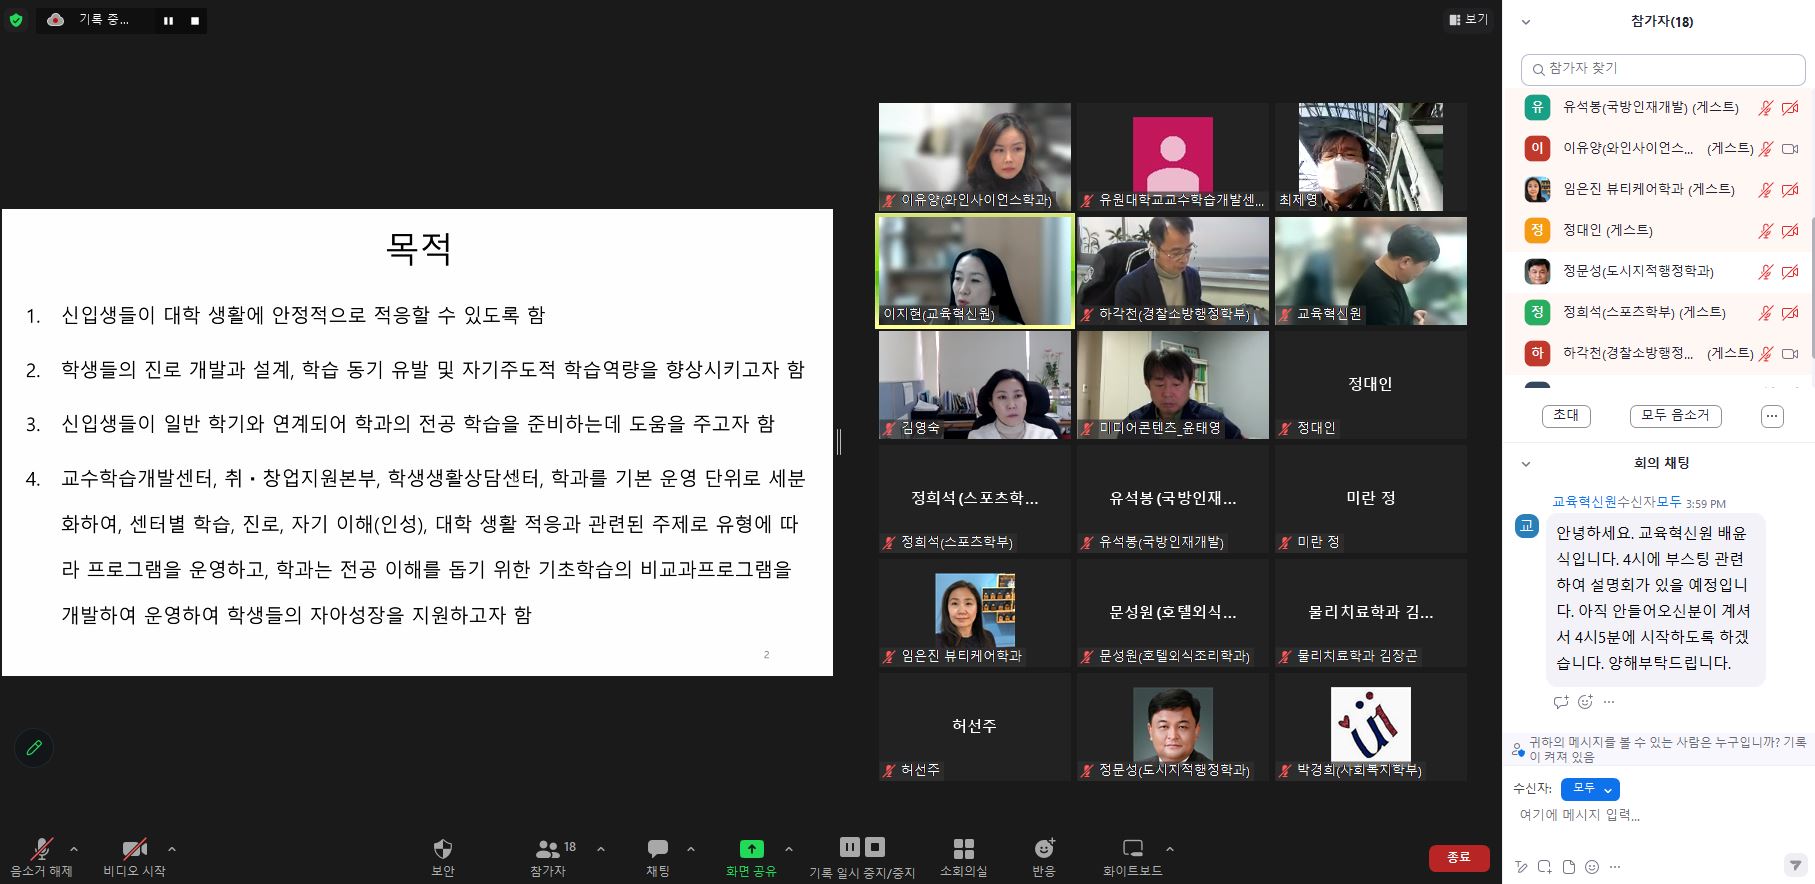Open the recipient 모두 dropdown in chat

click(1589, 789)
